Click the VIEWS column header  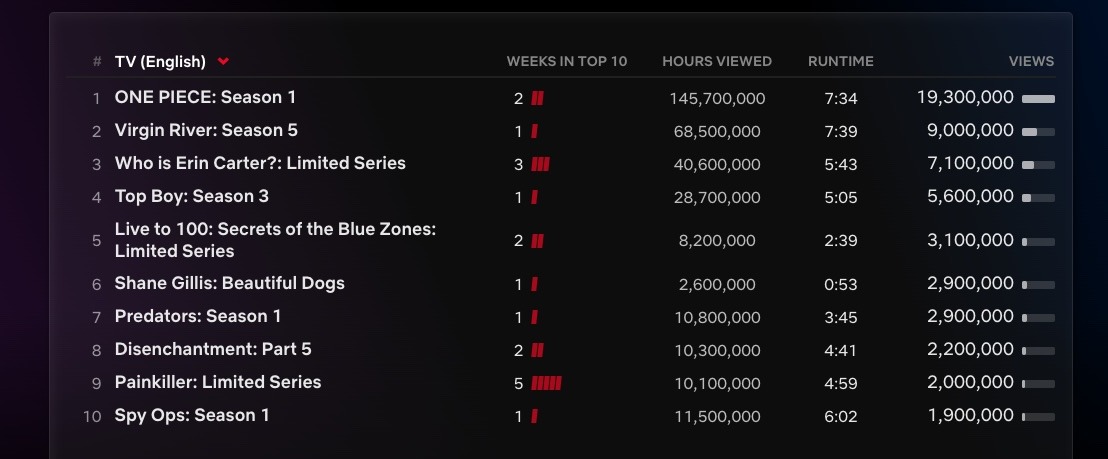tap(1032, 61)
